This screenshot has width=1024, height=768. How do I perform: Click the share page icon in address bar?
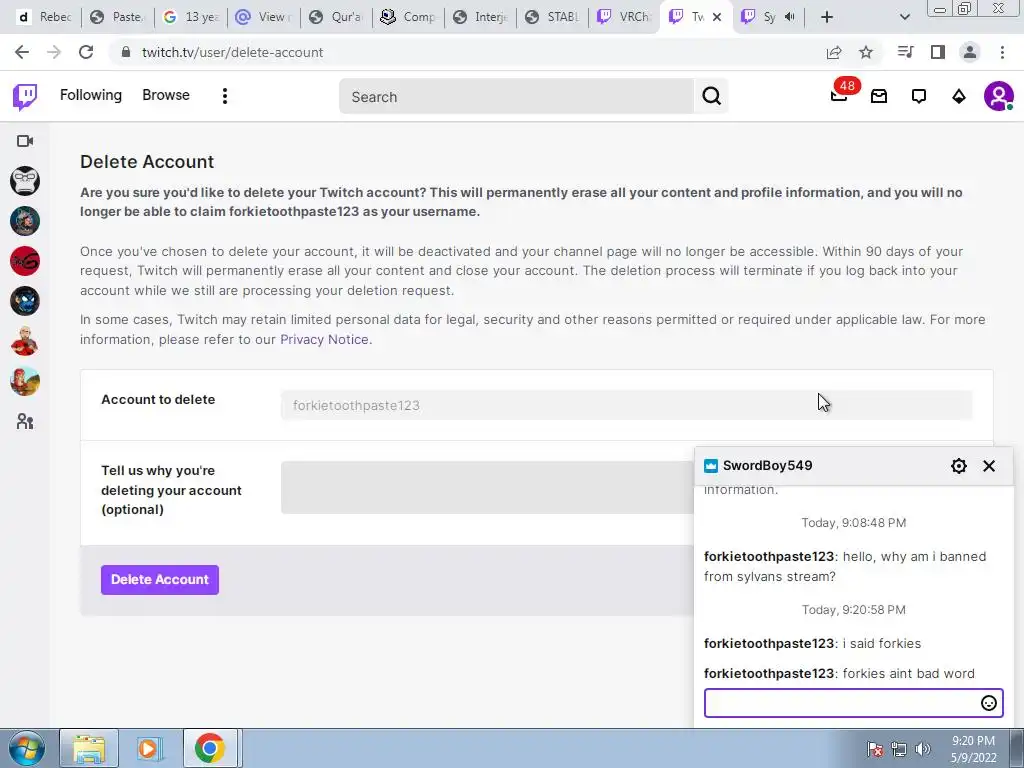click(x=834, y=52)
